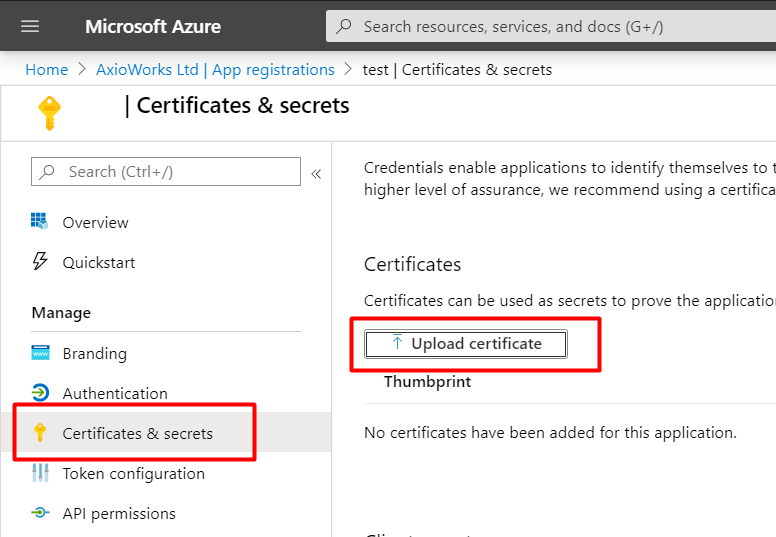Screen dimensions: 776x537
Task: Click the search magnifier icon in top bar
Action: click(x=344, y=26)
